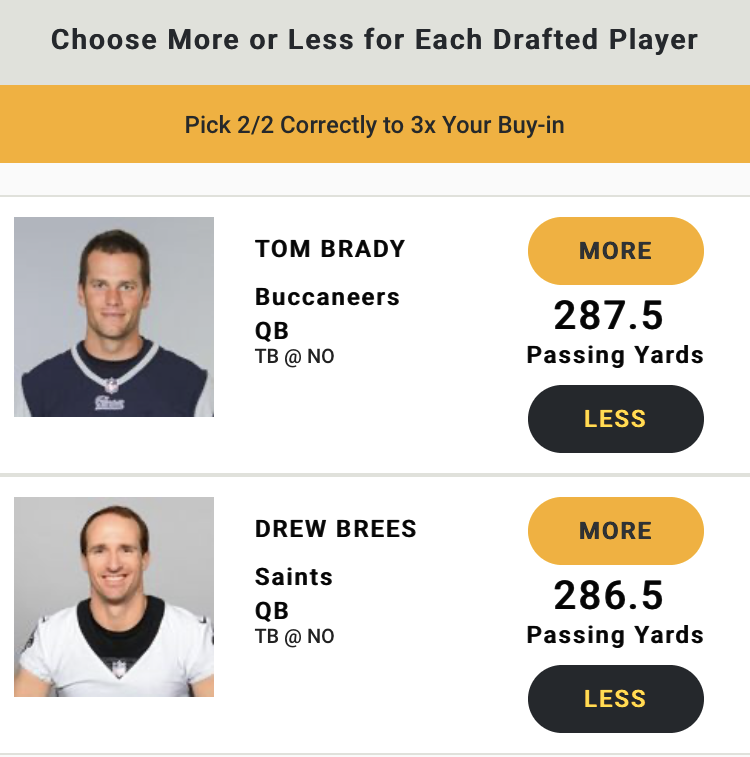The width and height of the screenshot is (750, 757).
Task: Click the Choose More or Less heading
Action: pos(375,40)
